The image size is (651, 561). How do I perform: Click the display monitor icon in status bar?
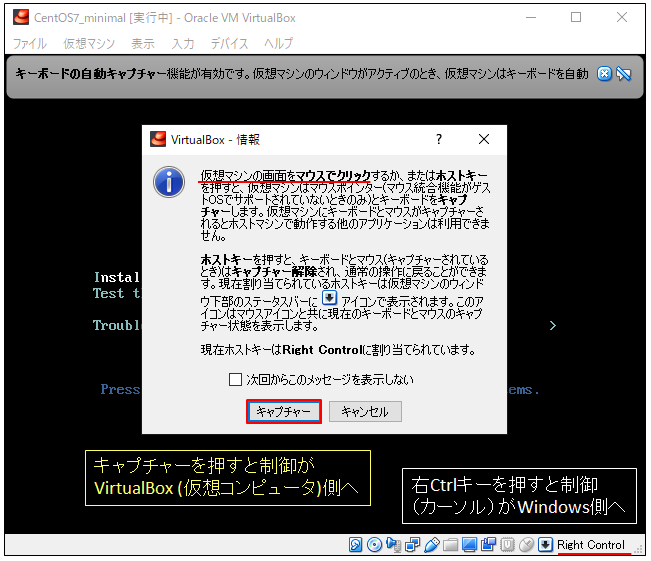click(x=468, y=545)
